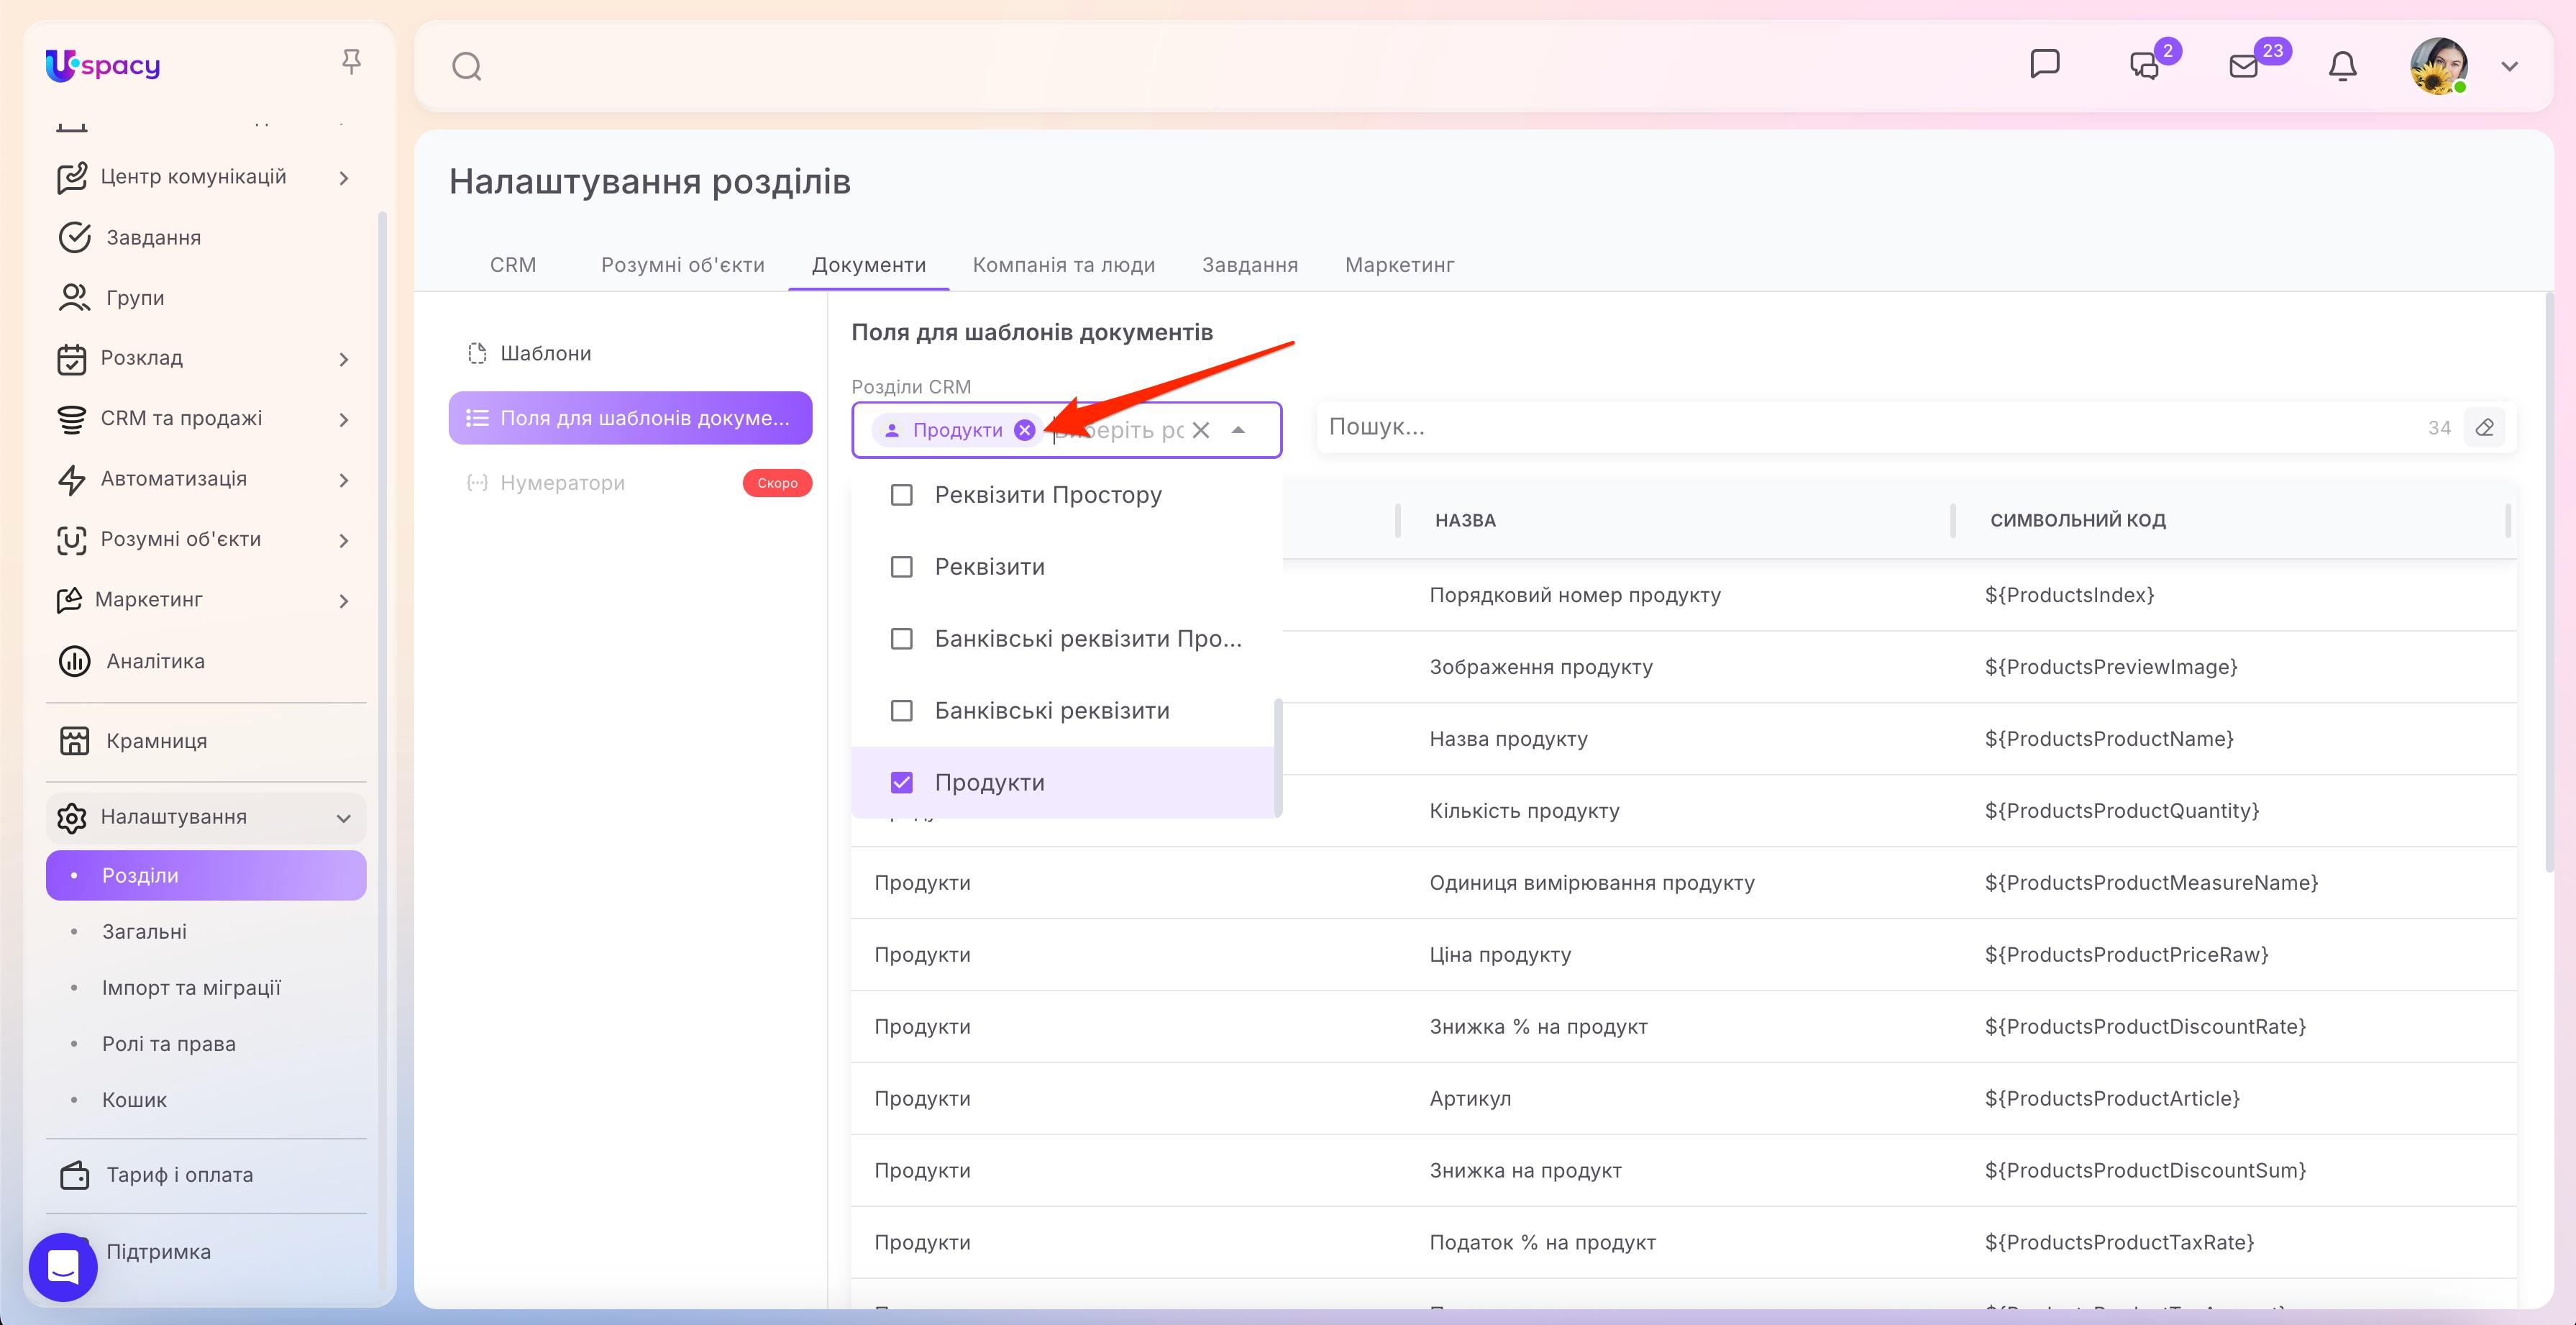This screenshot has width=2576, height=1325.
Task: Click the Налаштування gear icon
Action: click(72, 817)
